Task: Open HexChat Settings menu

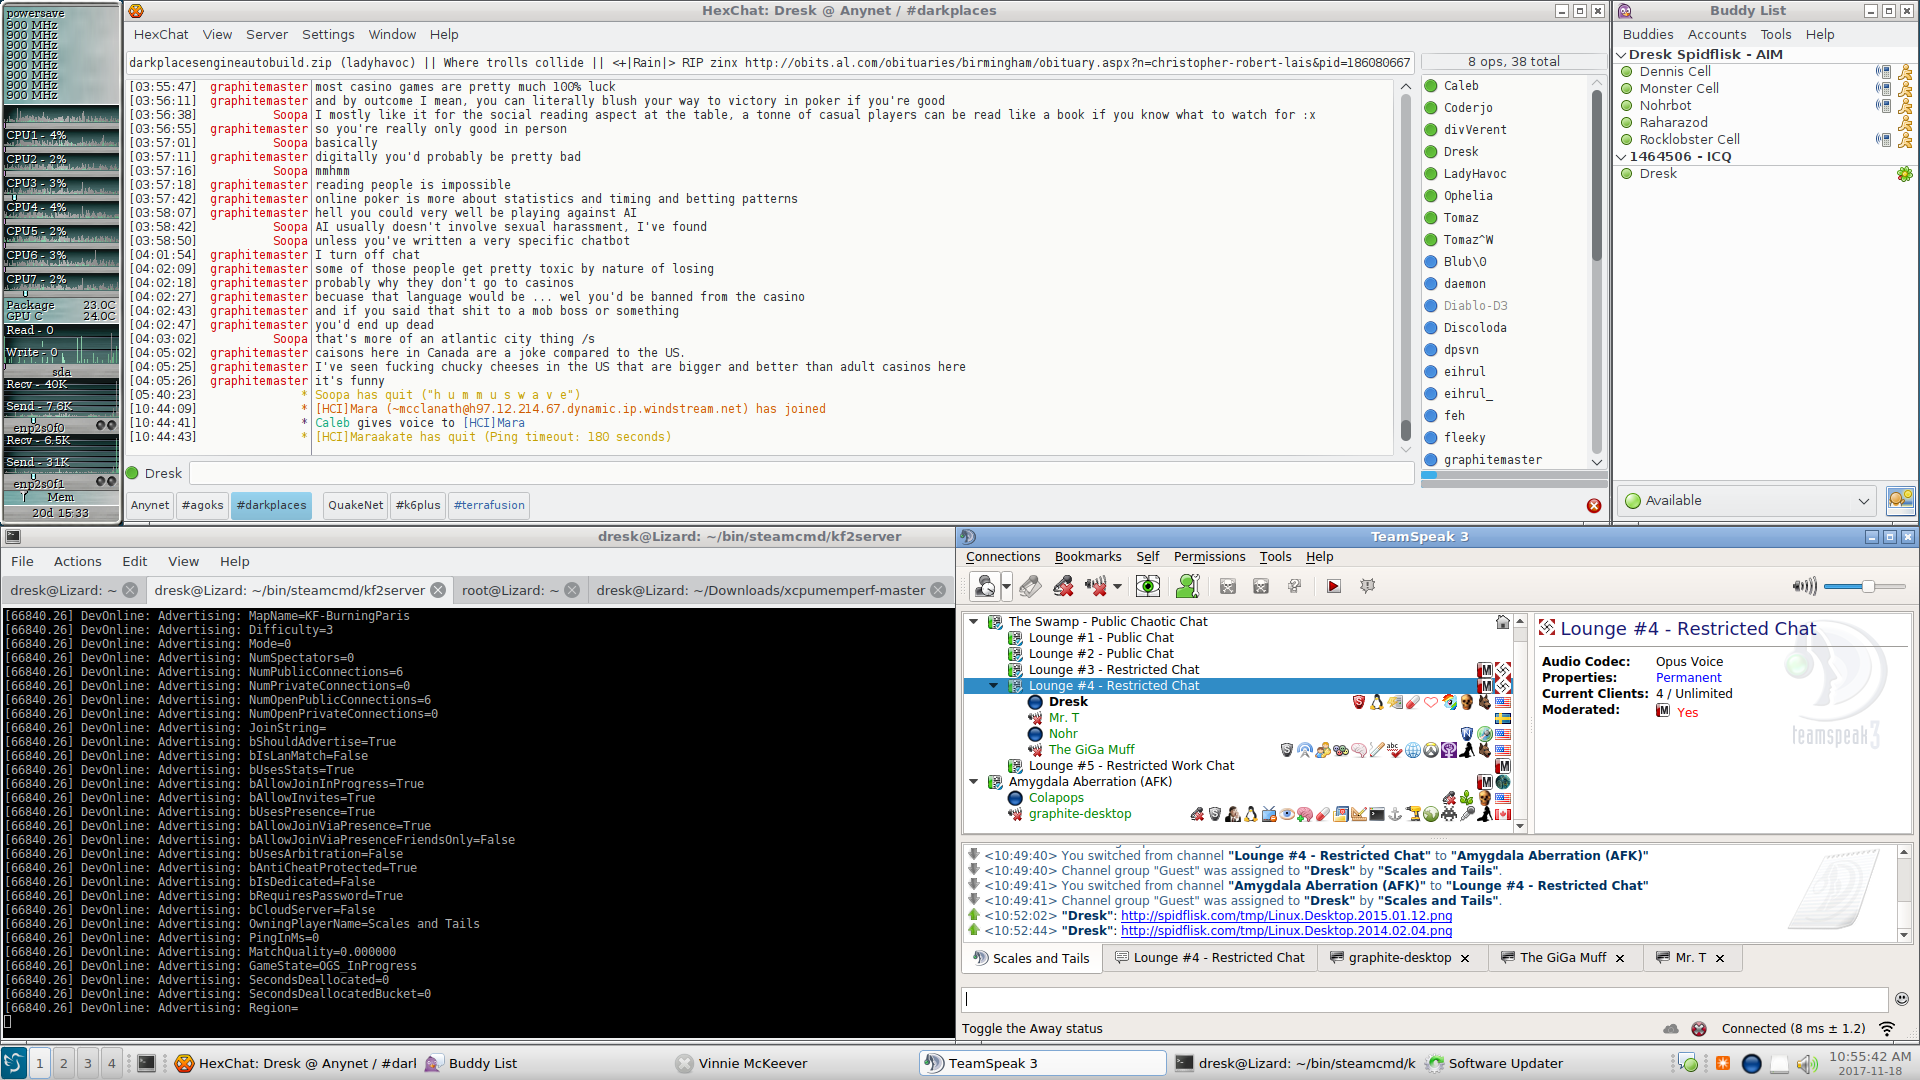Action: [328, 34]
